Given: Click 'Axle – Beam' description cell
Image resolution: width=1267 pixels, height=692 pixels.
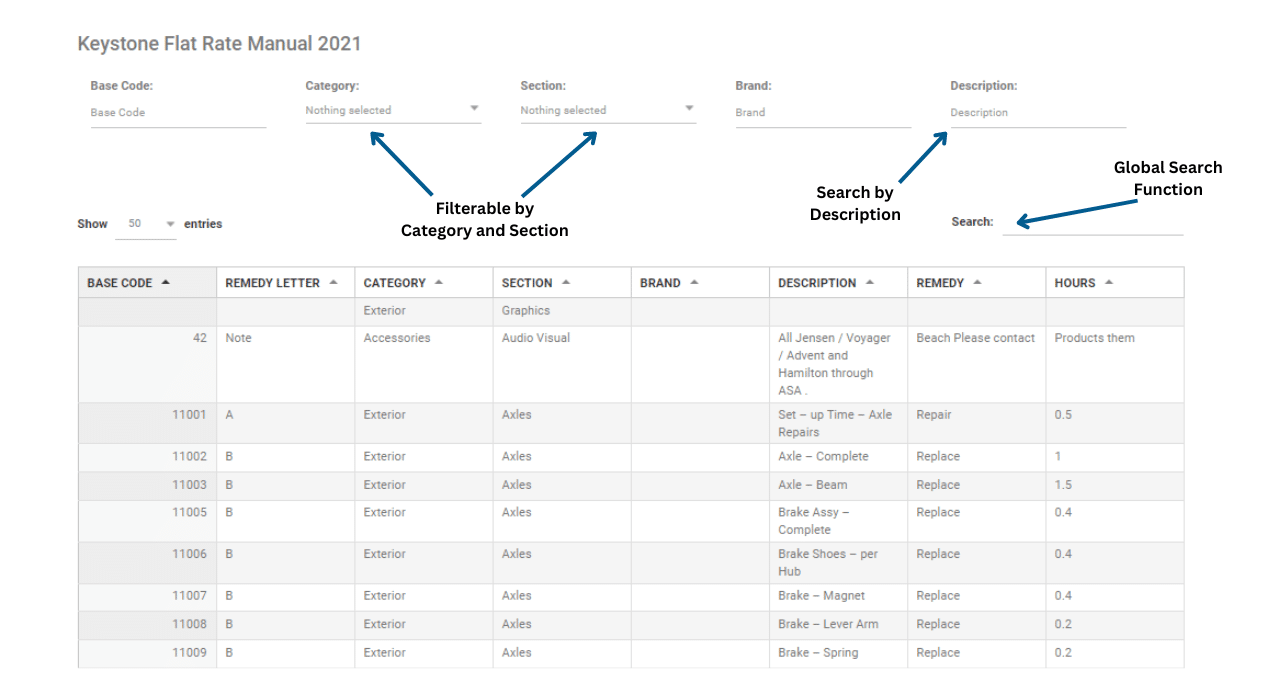Looking at the screenshot, I should click(838, 485).
